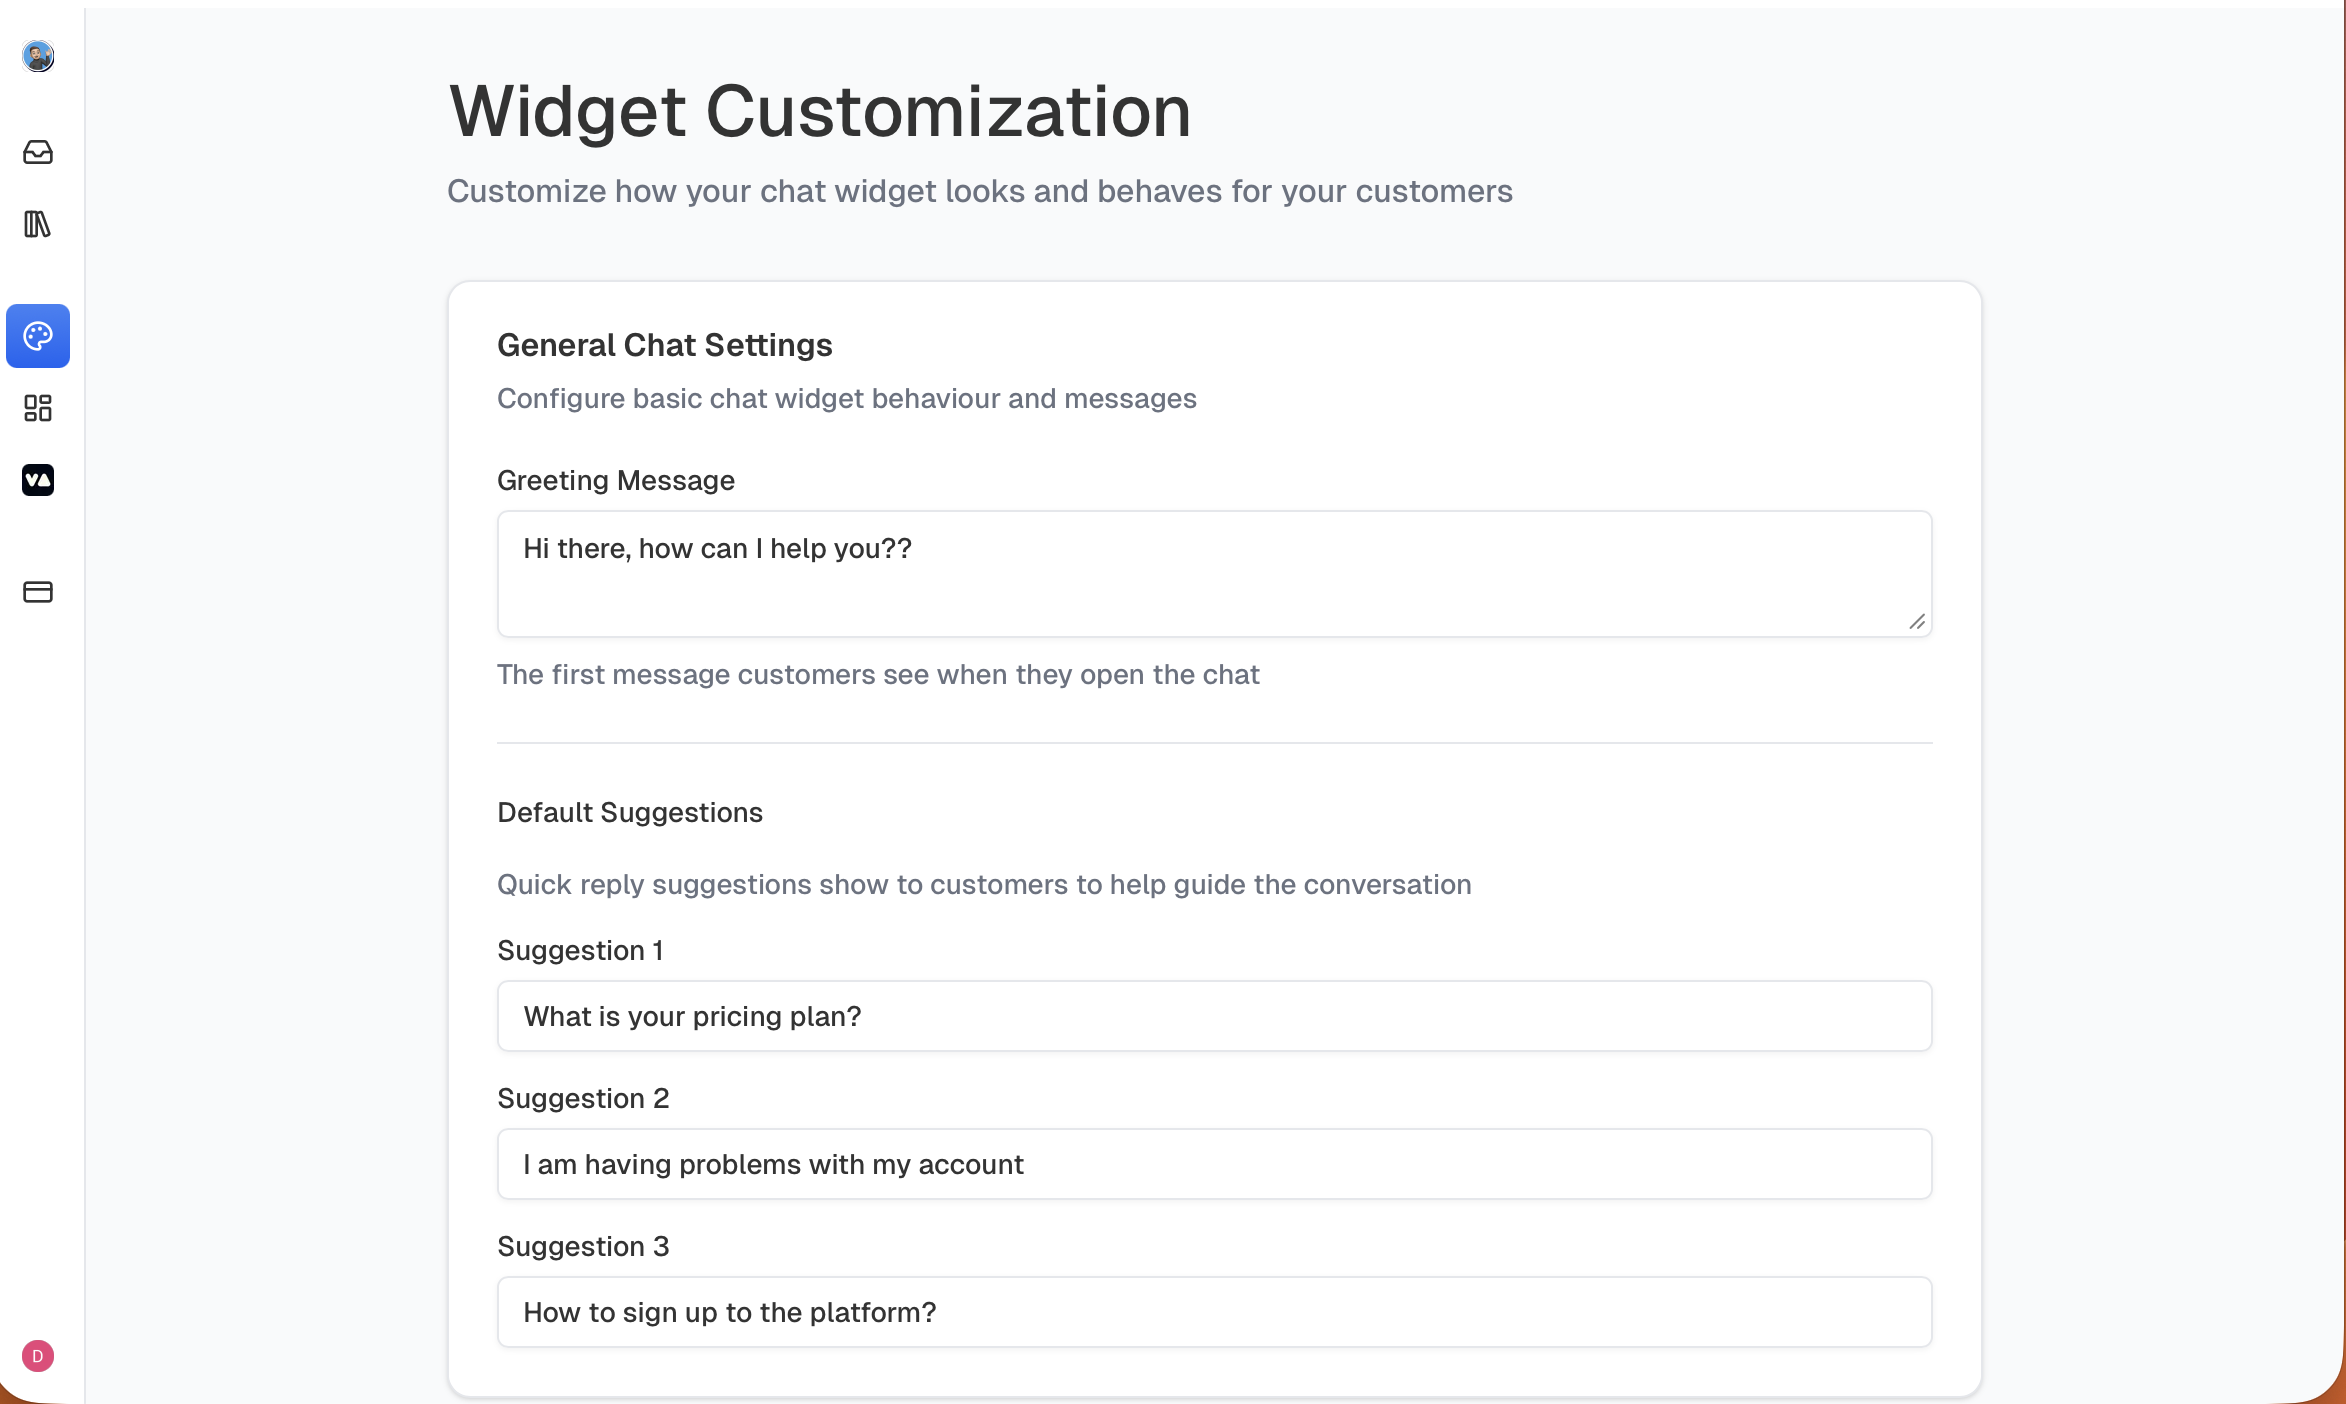Click the greeting text area resize handle

[1917, 622]
